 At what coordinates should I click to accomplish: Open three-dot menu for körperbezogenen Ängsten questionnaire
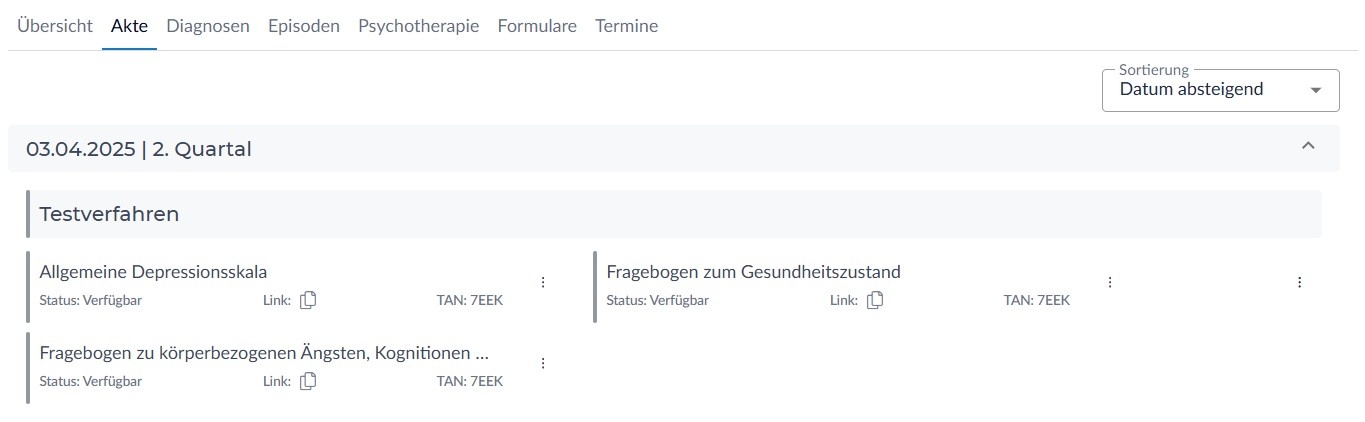[543, 363]
